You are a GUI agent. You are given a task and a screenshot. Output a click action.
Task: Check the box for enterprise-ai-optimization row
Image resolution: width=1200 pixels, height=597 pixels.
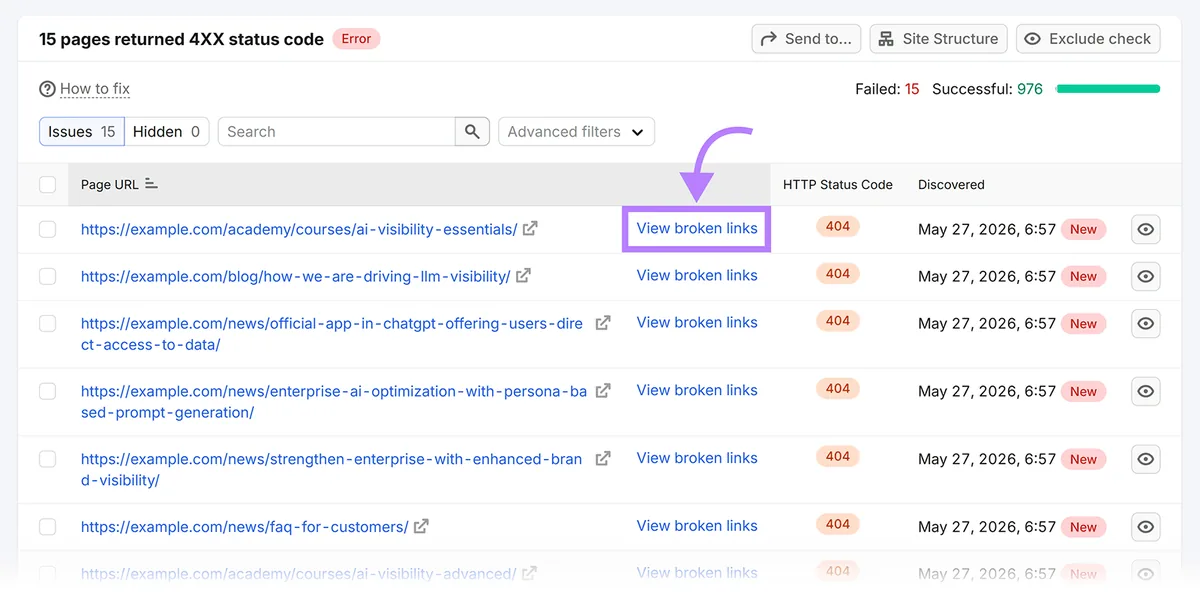(47, 392)
